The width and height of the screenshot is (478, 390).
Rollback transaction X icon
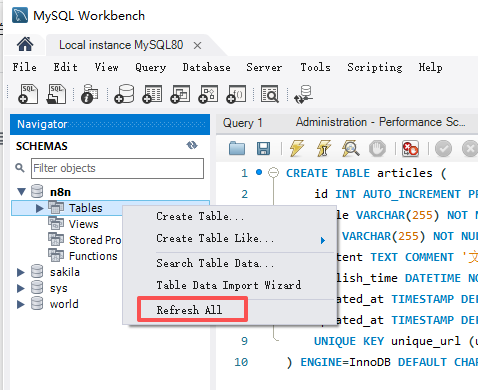[470, 149]
